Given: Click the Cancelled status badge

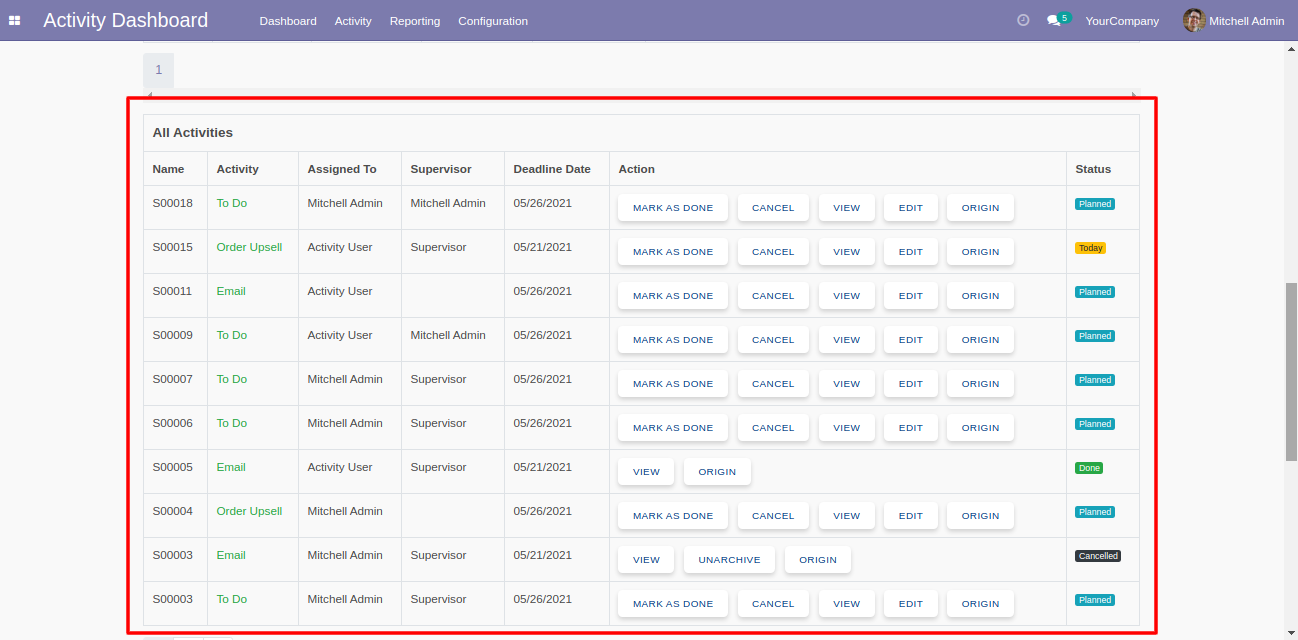Looking at the screenshot, I should point(1098,556).
